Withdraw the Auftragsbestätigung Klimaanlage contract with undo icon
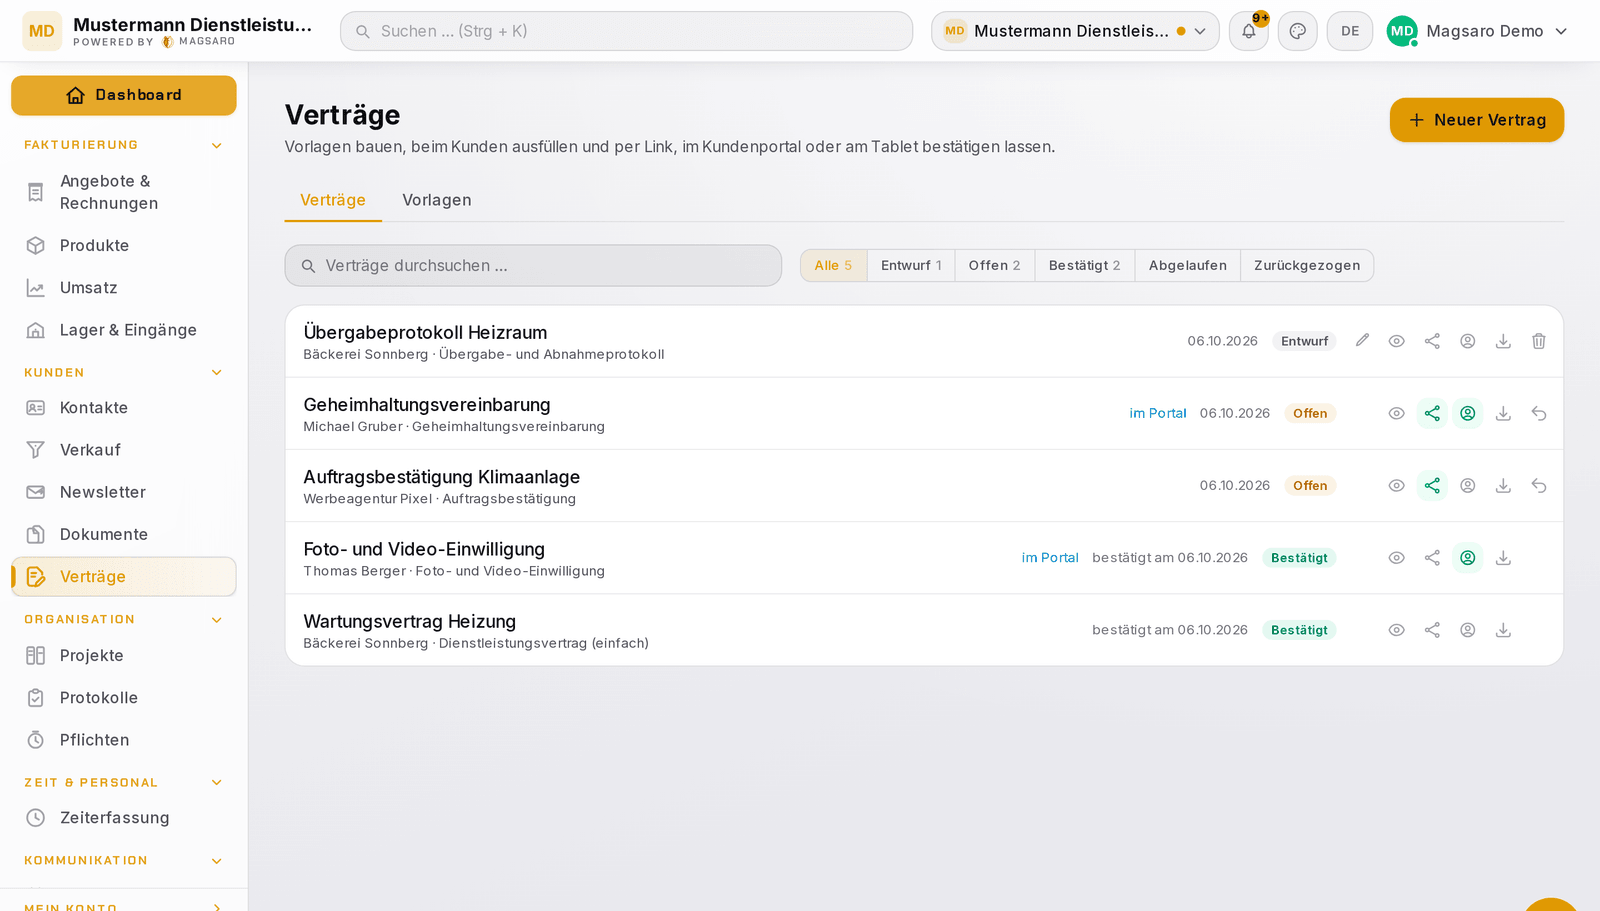Viewport: 1600px width, 911px height. pyautogui.click(x=1539, y=486)
